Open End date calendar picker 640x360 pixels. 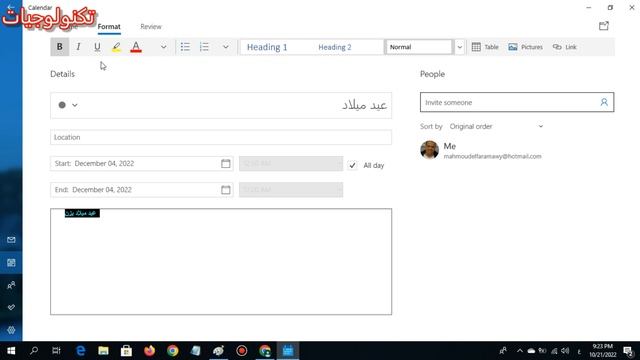pos(226,189)
